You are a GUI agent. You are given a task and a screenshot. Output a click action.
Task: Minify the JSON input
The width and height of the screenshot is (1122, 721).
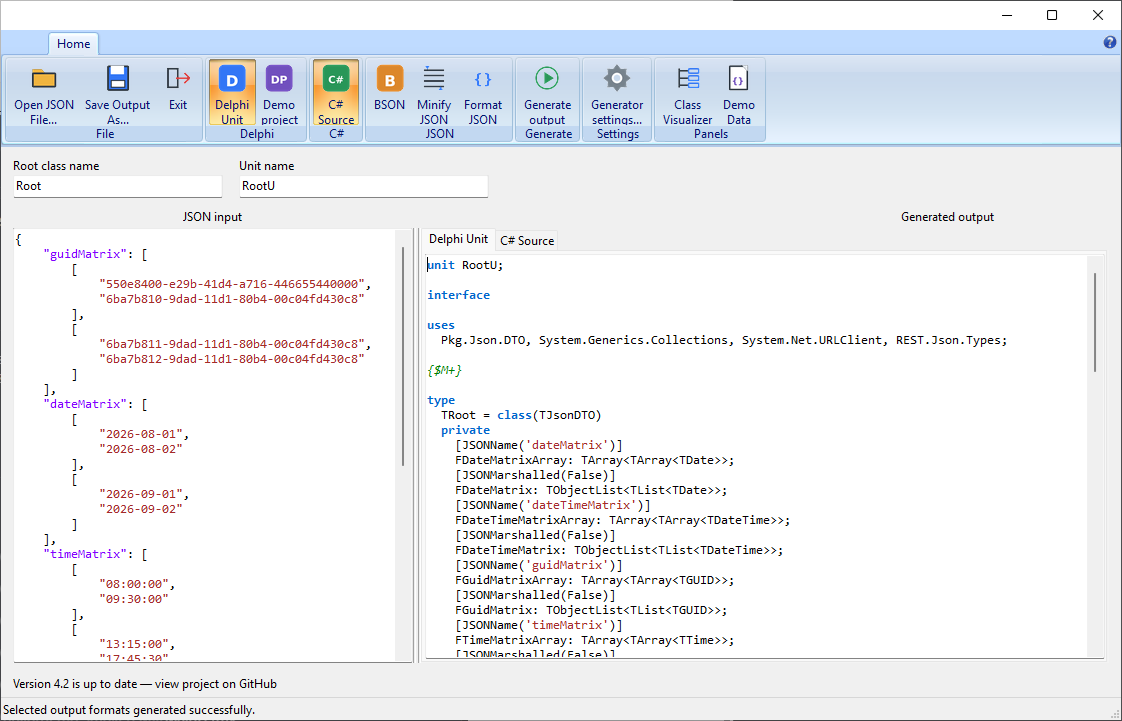point(434,94)
